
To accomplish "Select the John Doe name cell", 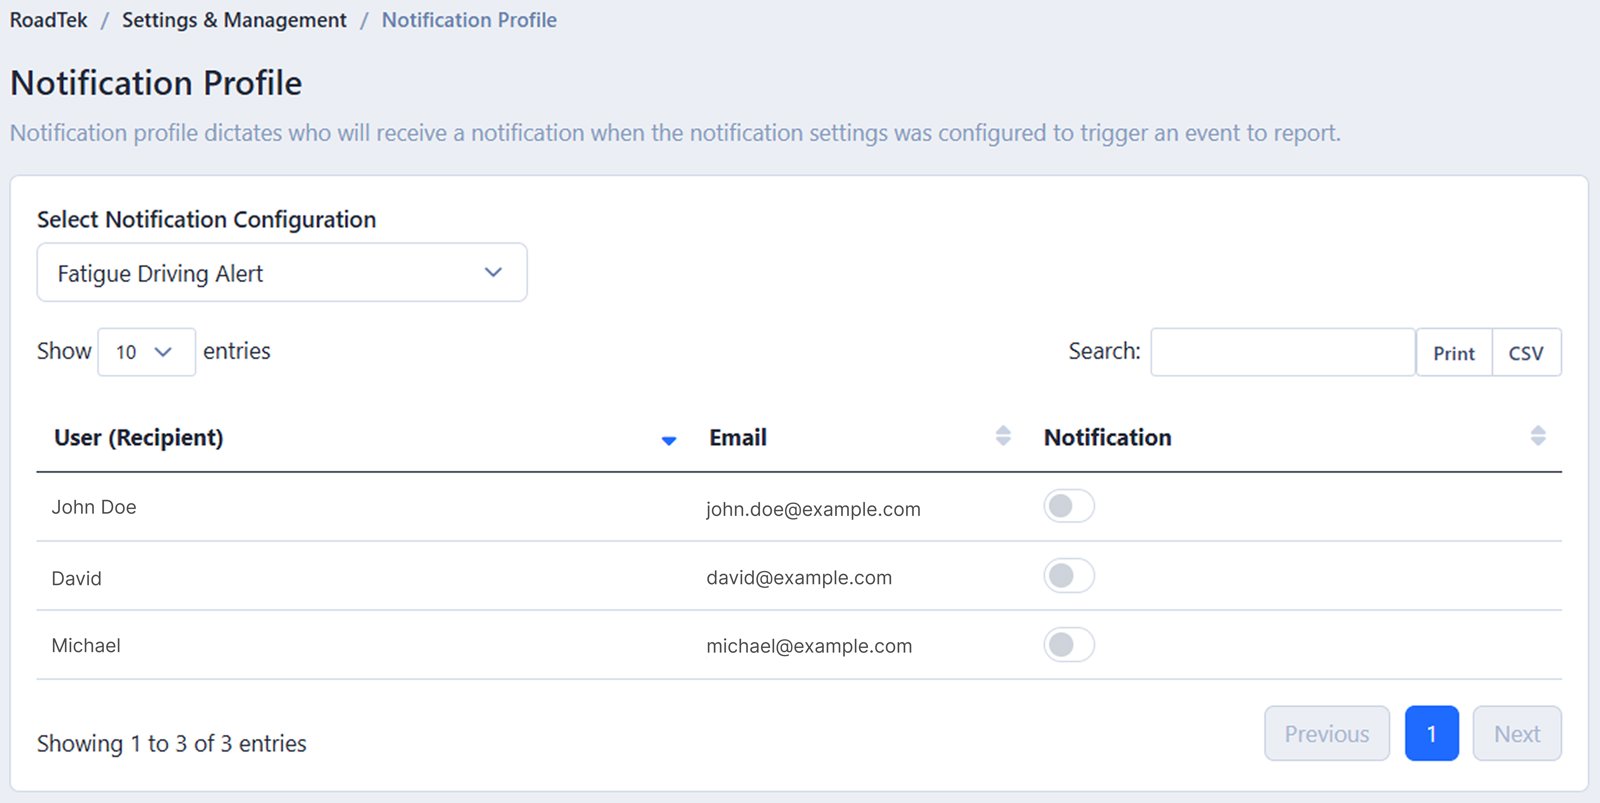I will (94, 507).
